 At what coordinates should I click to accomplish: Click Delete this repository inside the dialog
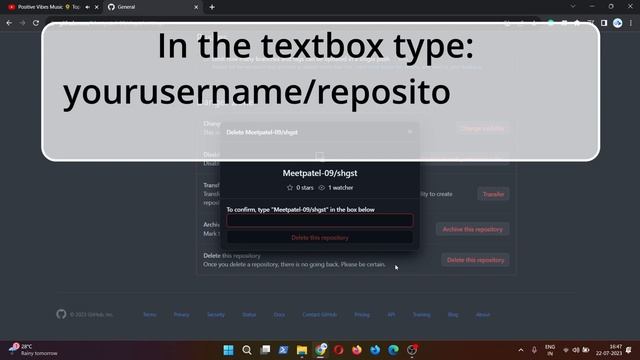(320, 238)
